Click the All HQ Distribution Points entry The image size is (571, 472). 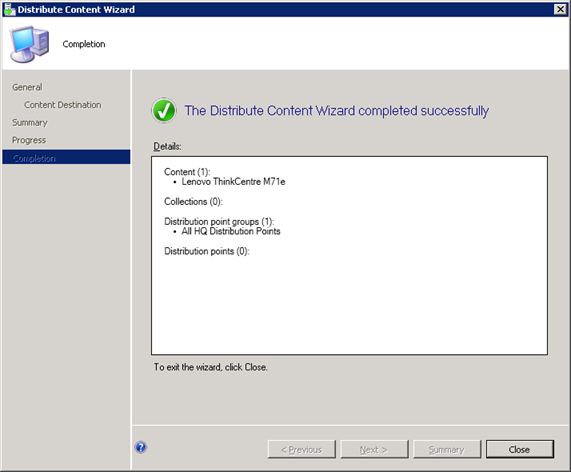click(x=231, y=231)
